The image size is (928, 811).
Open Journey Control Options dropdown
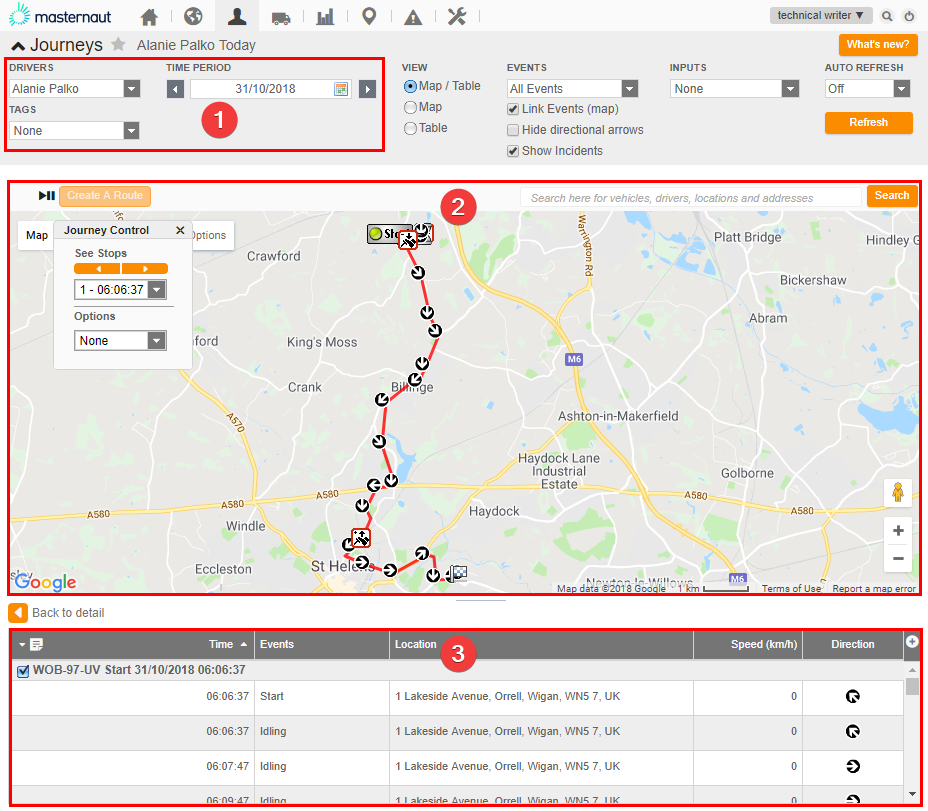click(120, 340)
